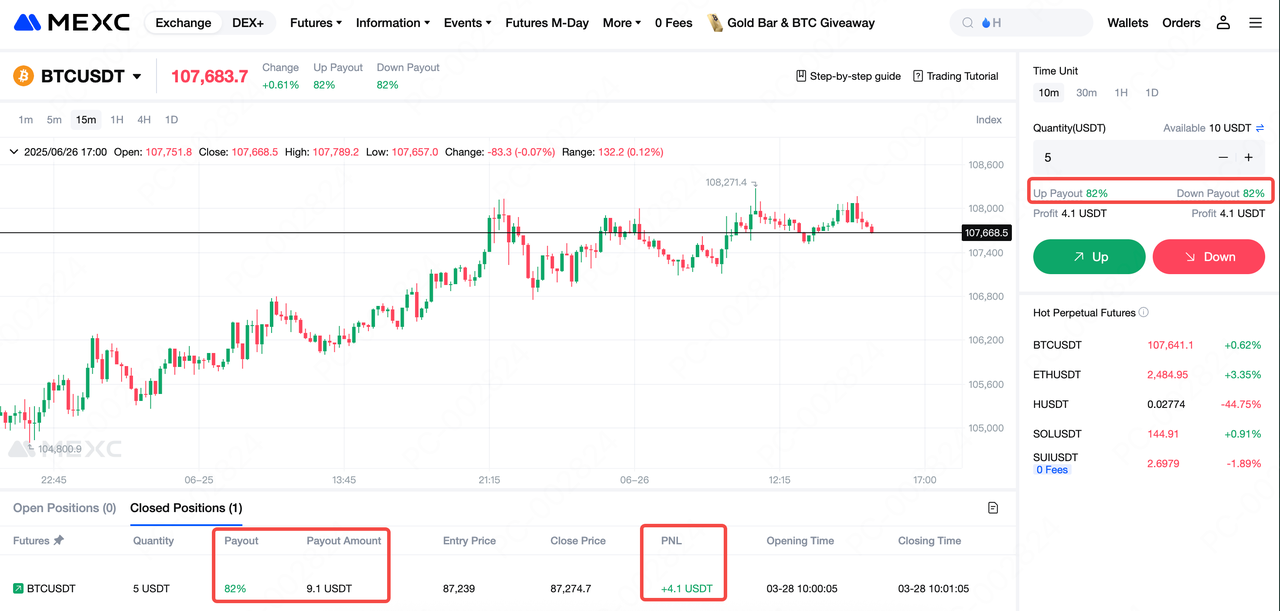Expand the Events menu
Screen dimensions: 1280x611
(x=468, y=23)
